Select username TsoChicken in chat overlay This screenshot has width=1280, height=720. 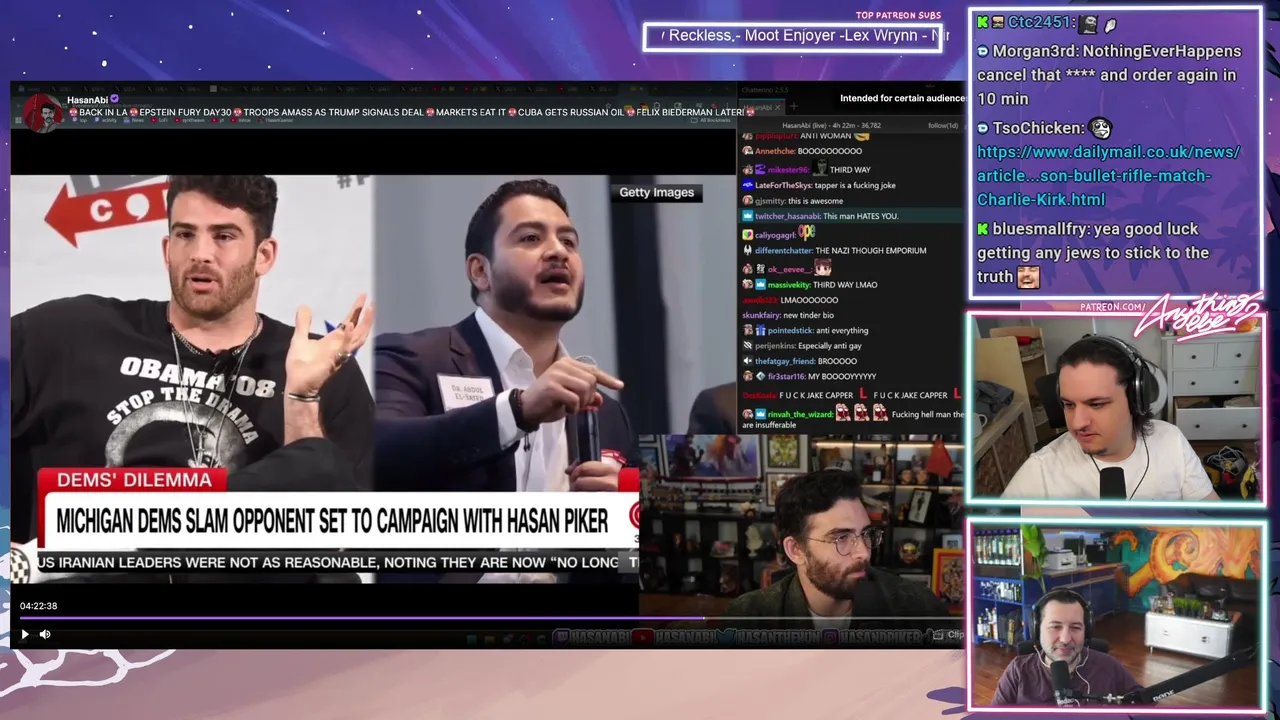pyautogui.click(x=1037, y=128)
